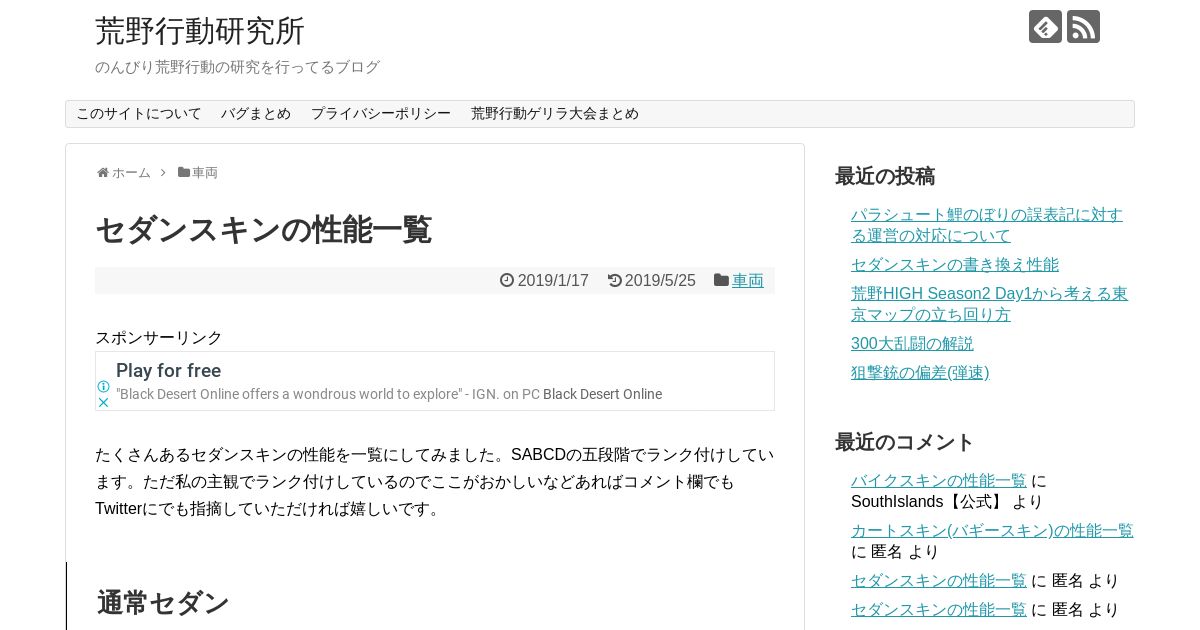The height and width of the screenshot is (630, 1200).
Task: Click folder icon beside 車両 breadcrumb
Action: (184, 172)
